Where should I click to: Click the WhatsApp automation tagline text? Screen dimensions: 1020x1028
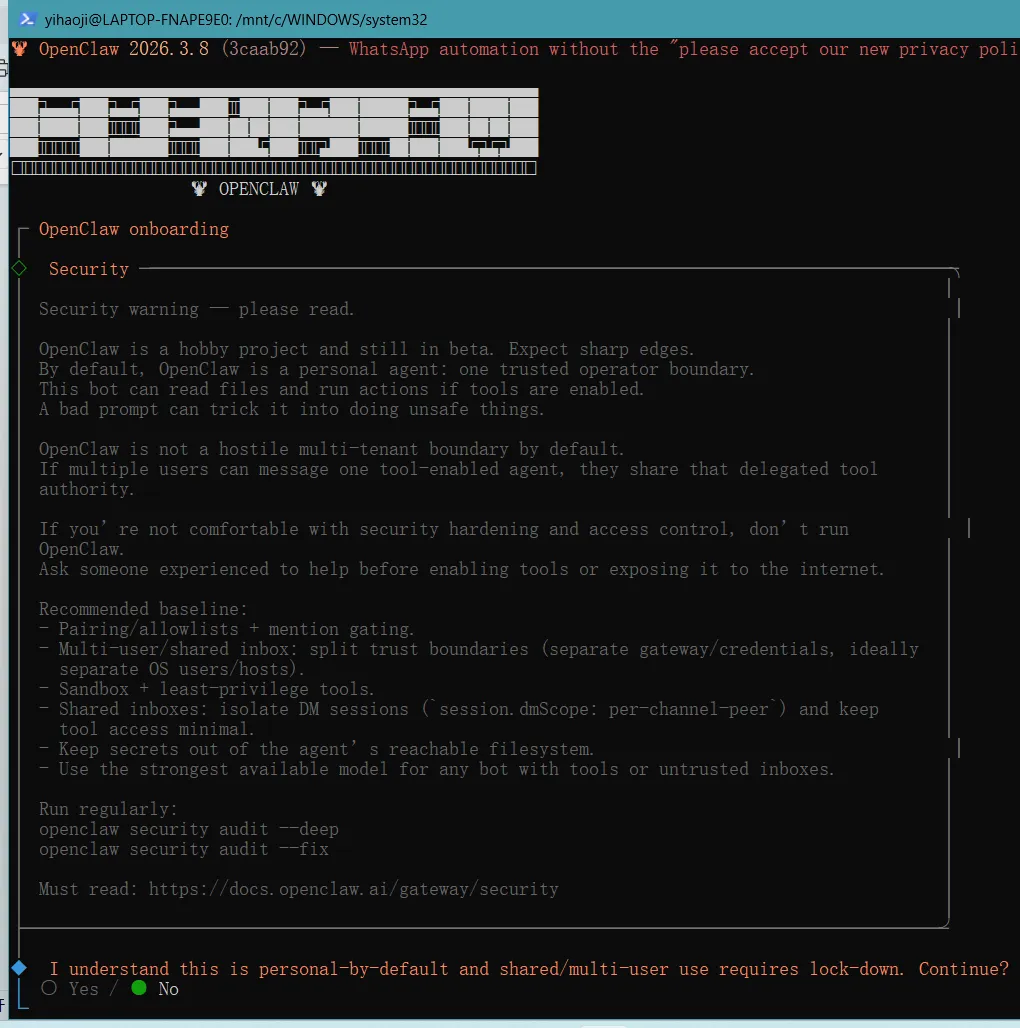tap(683, 49)
